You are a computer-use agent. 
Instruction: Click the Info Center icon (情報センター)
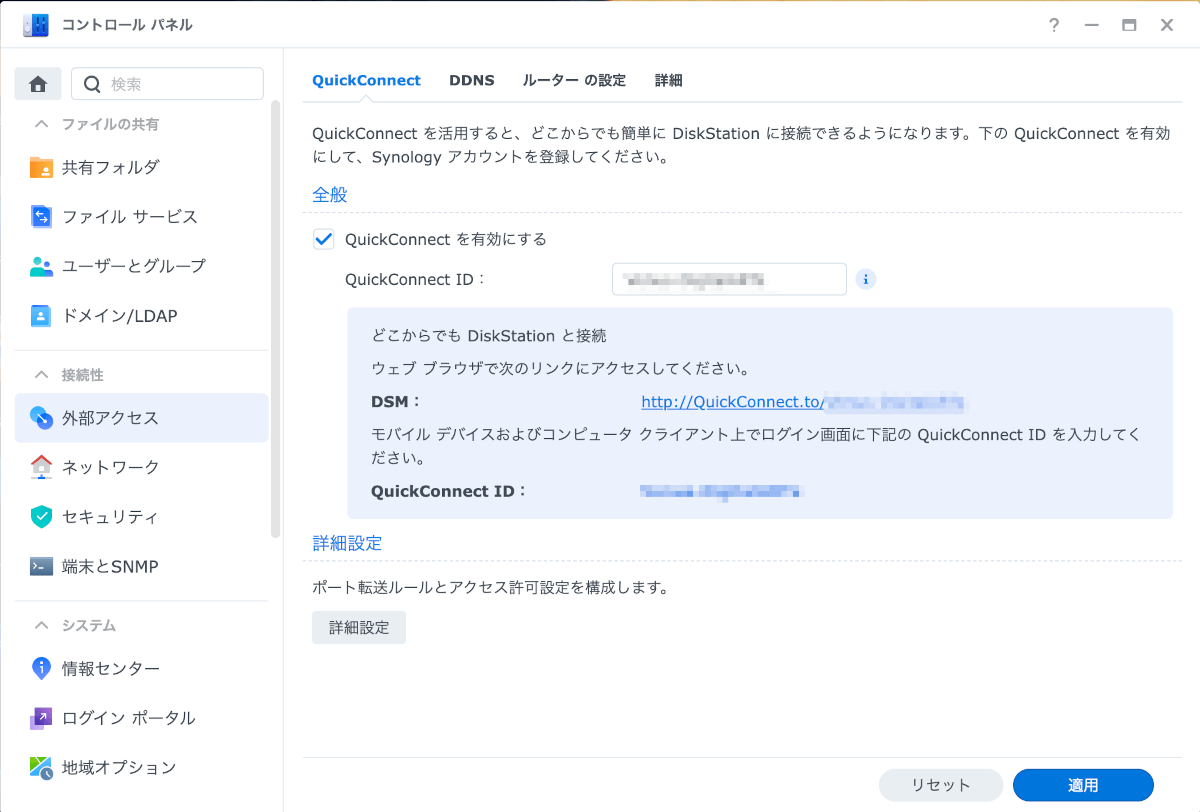click(x=41, y=668)
